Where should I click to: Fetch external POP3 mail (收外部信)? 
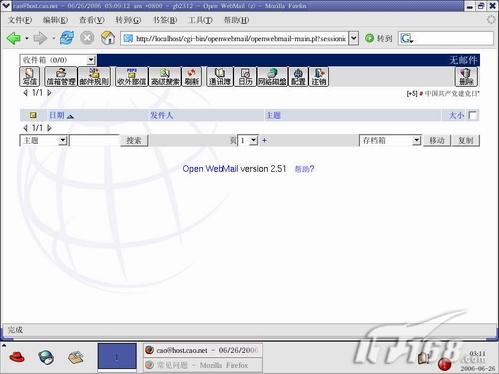tap(131, 76)
